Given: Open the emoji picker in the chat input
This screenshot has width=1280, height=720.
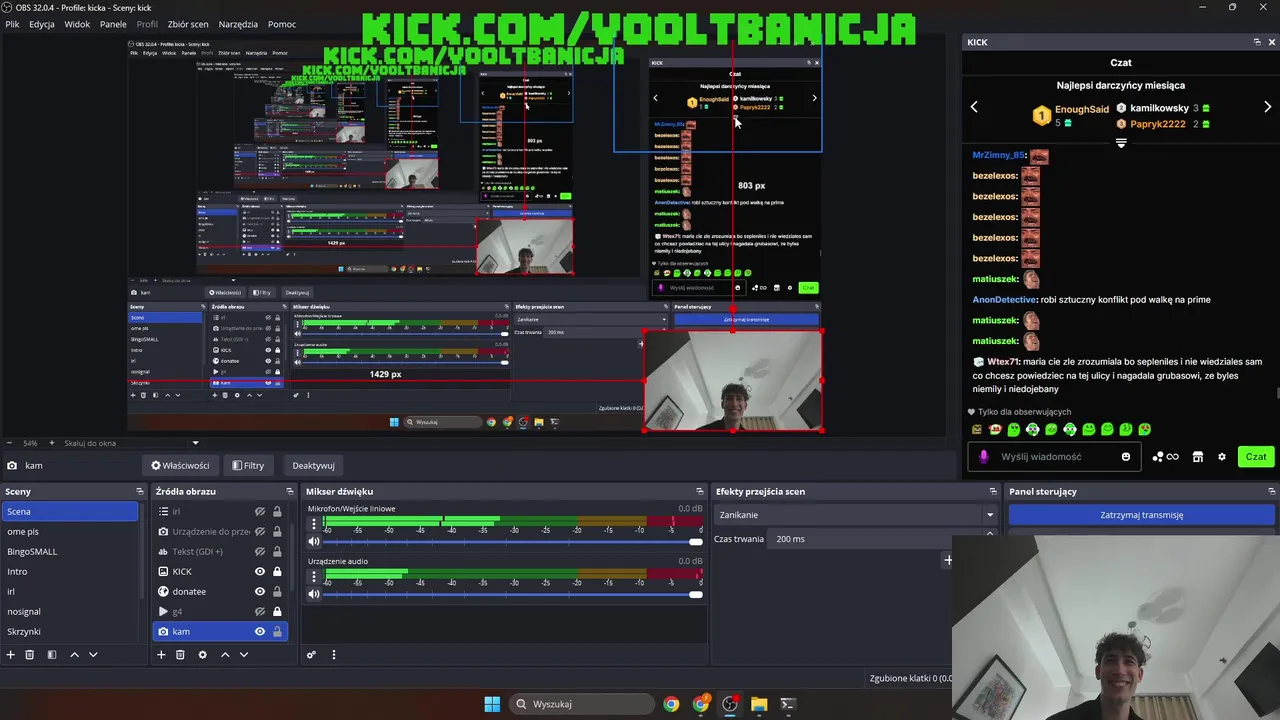Looking at the screenshot, I should click(1126, 457).
